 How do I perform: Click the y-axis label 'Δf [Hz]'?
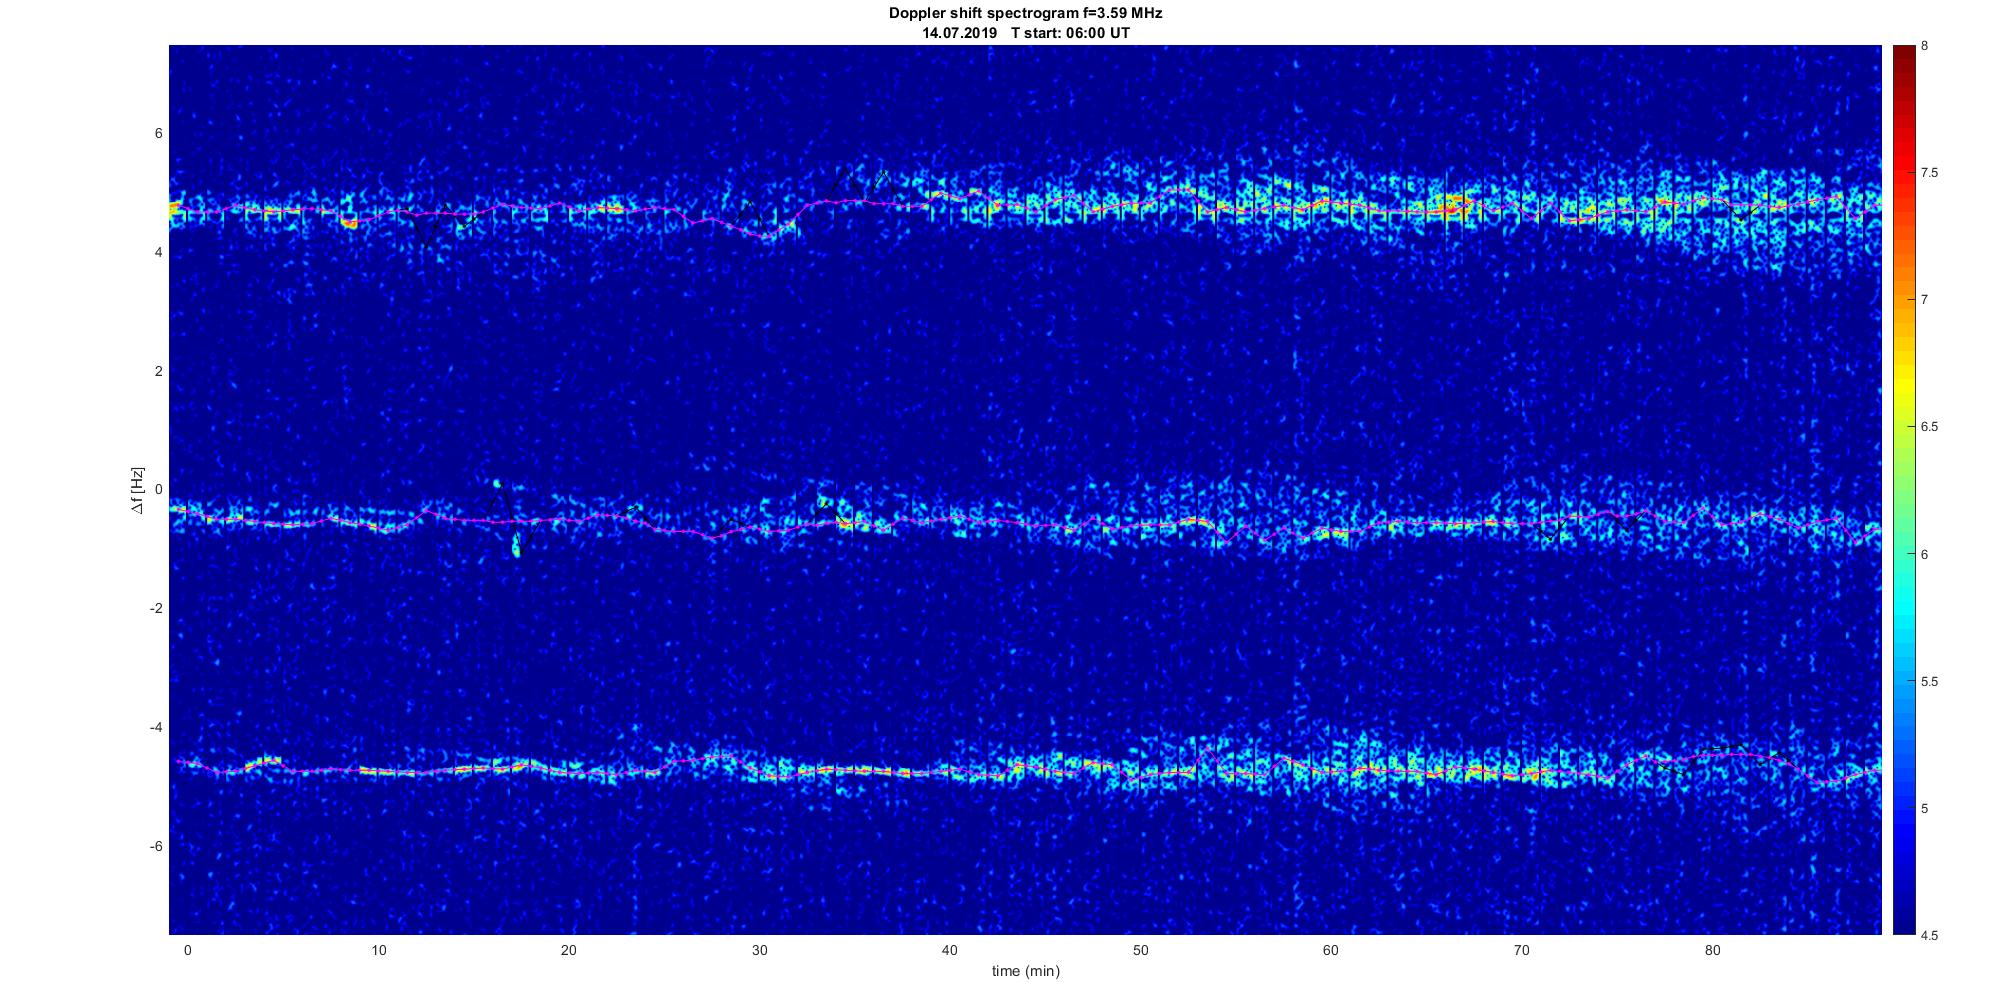138,490
